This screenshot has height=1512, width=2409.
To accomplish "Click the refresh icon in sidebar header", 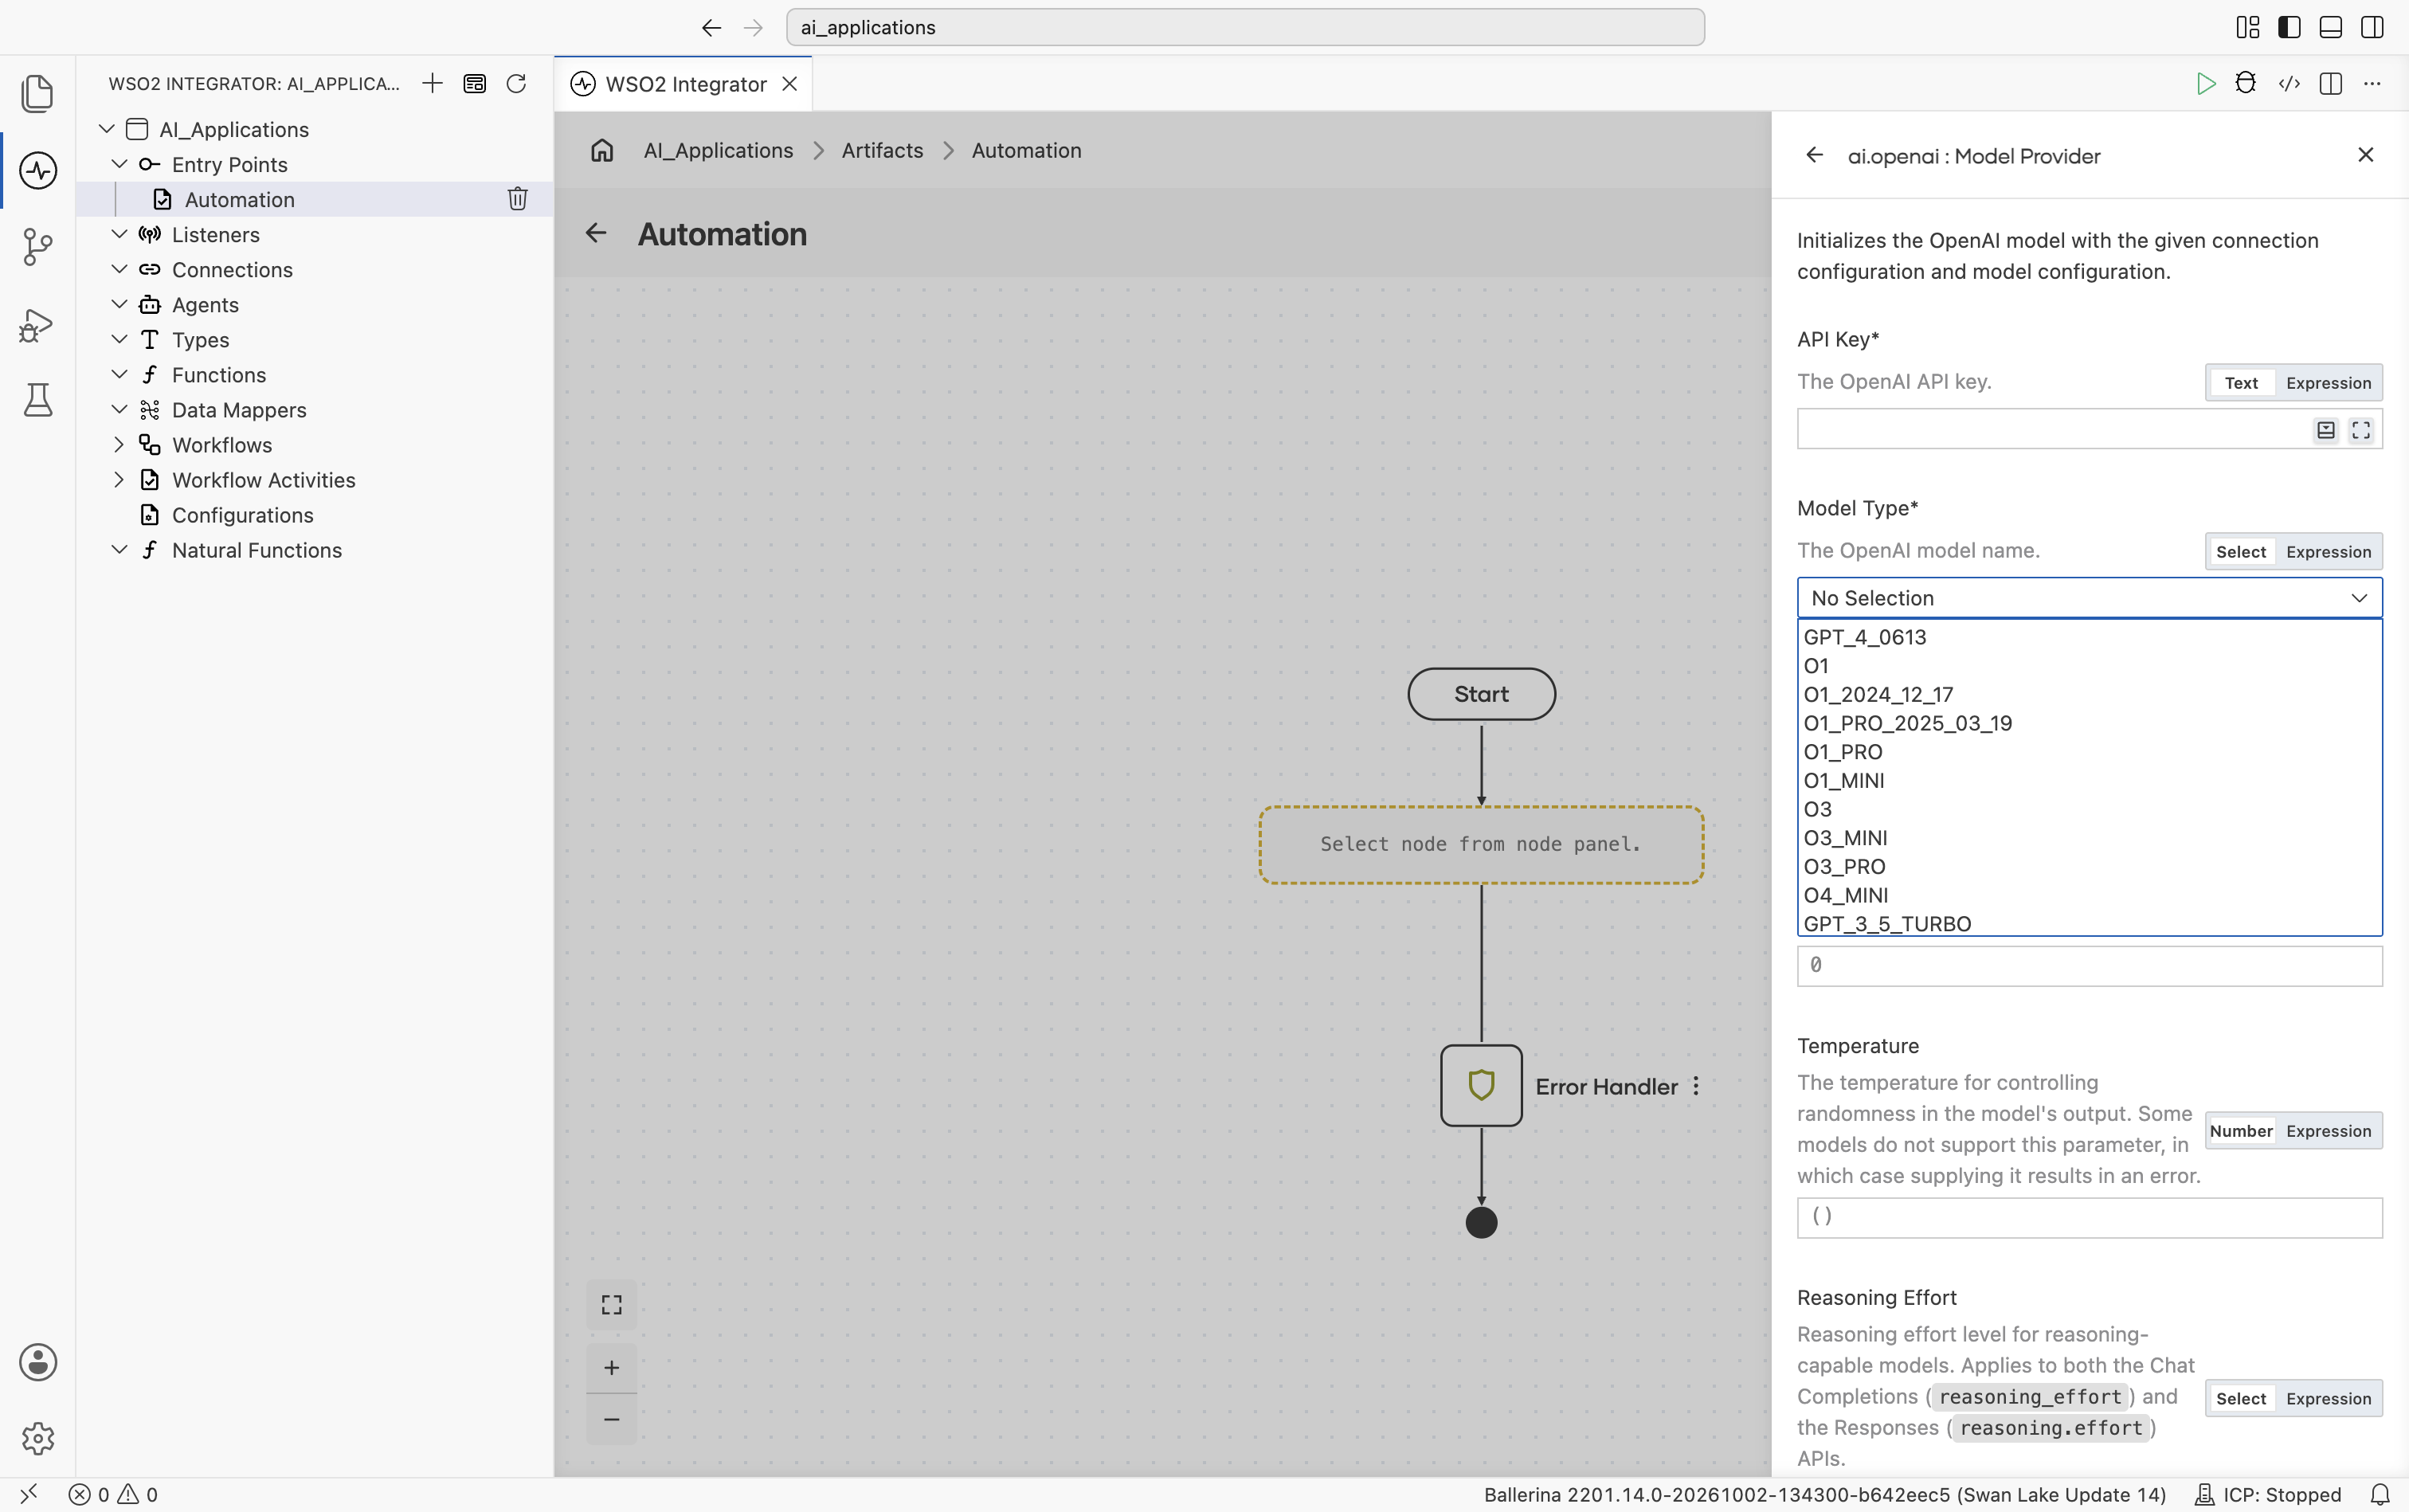I will 516,83.
